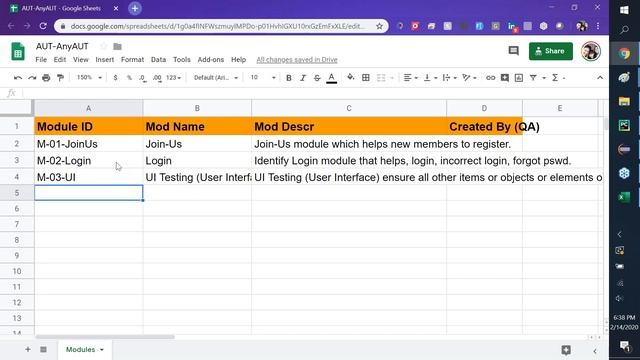Open the All sheets list icon
Screen dimensions: 640x360
point(43,349)
